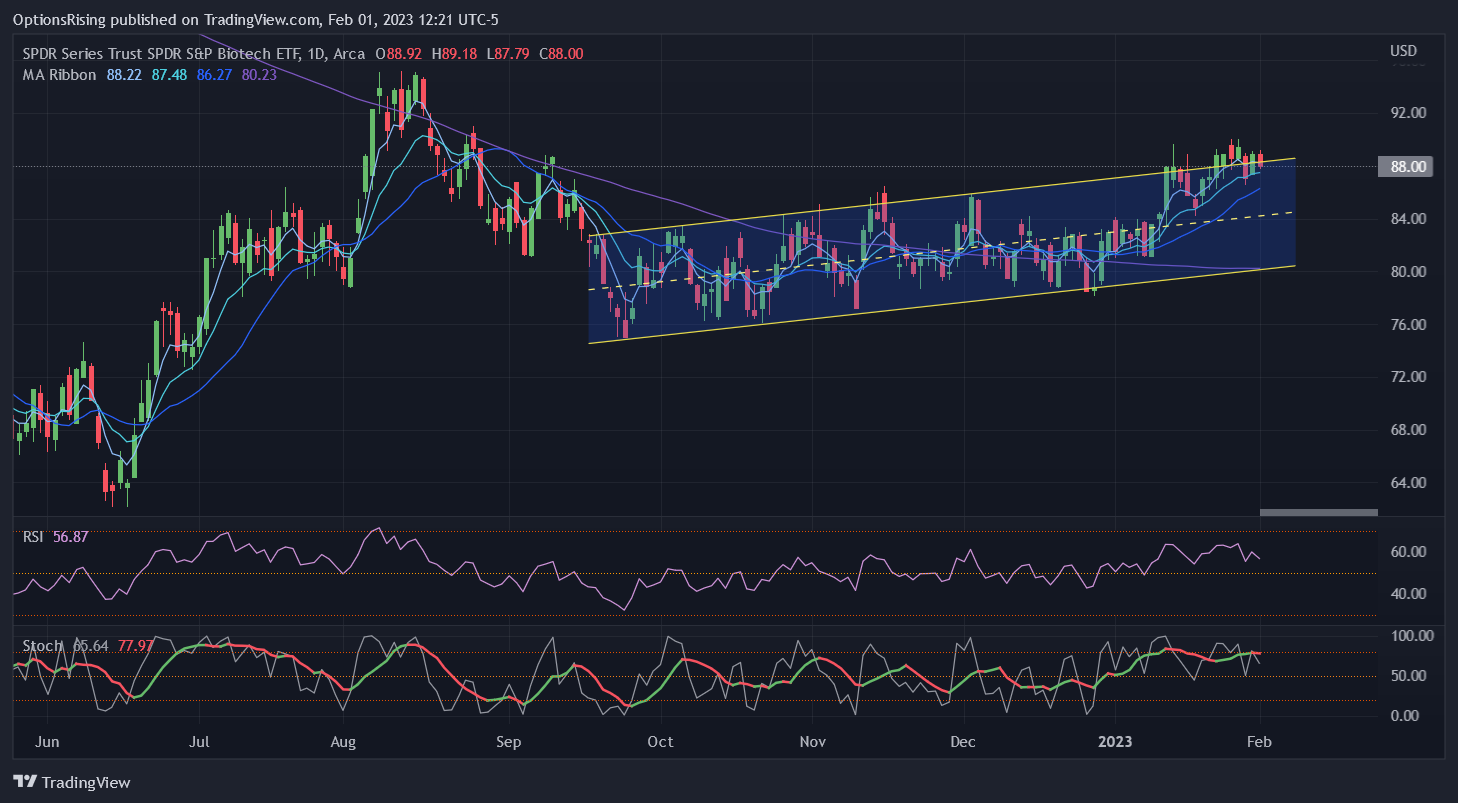Click the Aug label on time axis
The image size is (1458, 803).
[x=344, y=742]
